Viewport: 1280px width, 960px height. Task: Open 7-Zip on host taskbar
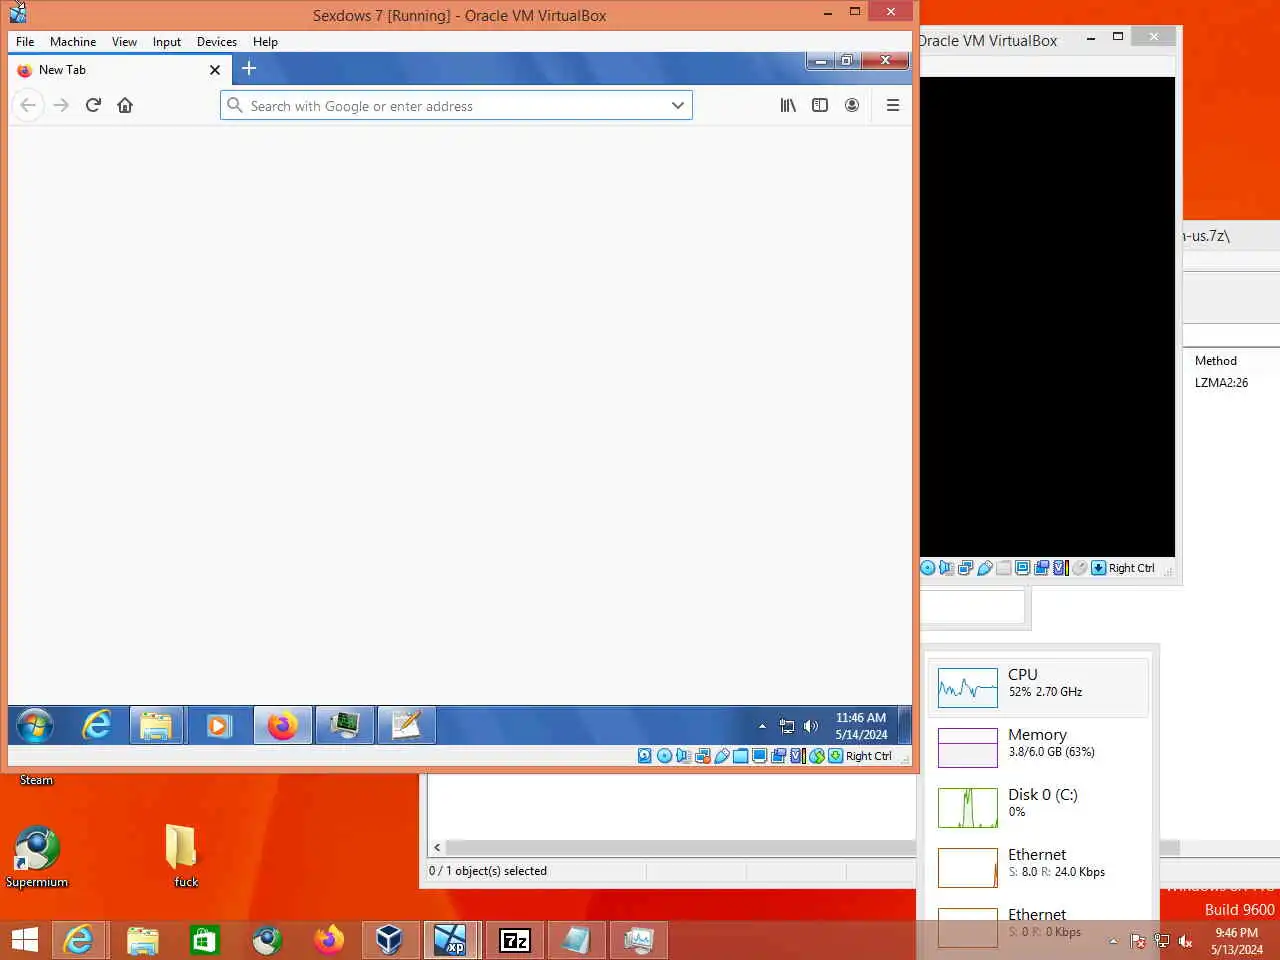[x=514, y=940]
